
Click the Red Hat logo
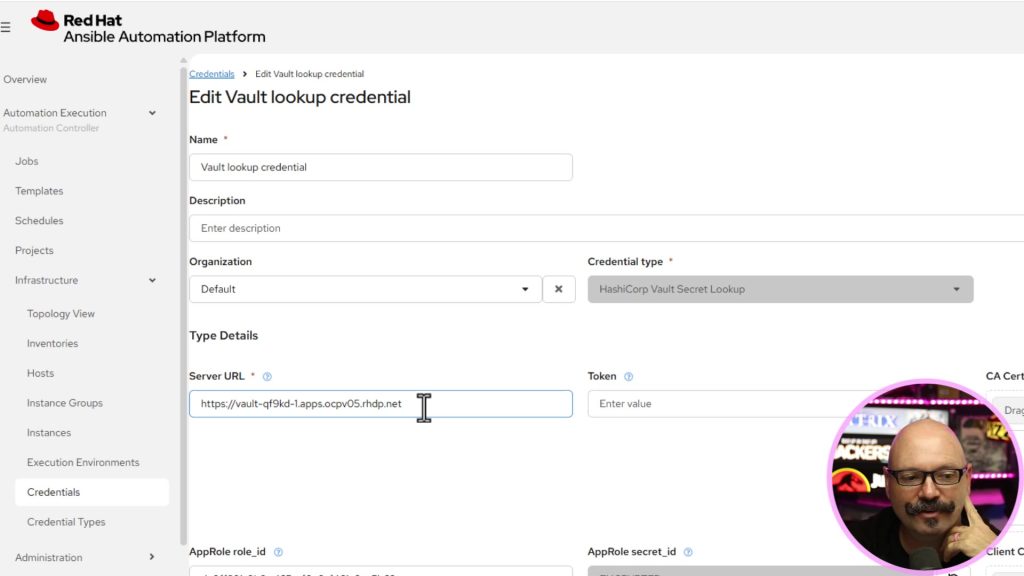(x=148, y=27)
